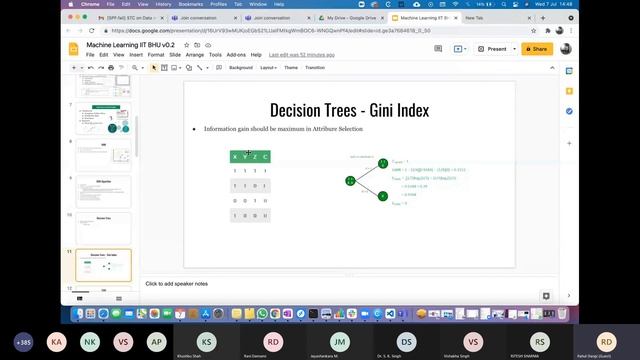Open the zoom level dropdown arrow
Viewport: 640px width, 360px height.
142,68
